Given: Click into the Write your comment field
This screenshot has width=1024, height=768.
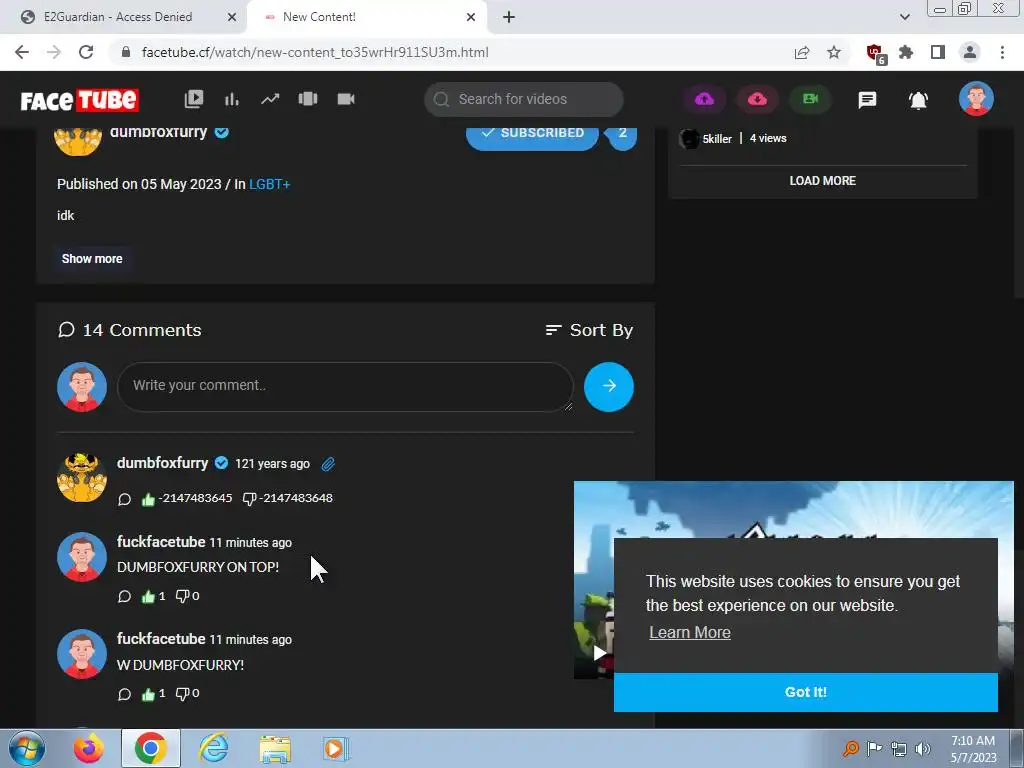Looking at the screenshot, I should point(345,387).
